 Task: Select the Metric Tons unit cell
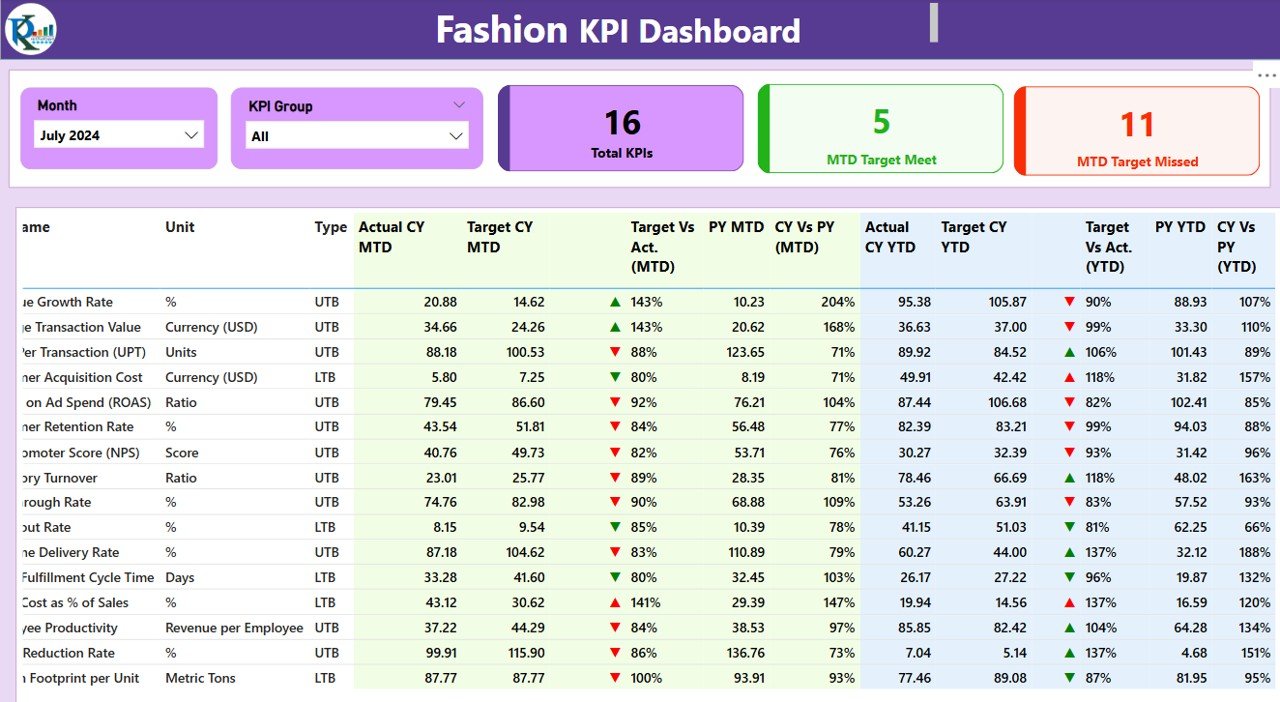point(200,678)
